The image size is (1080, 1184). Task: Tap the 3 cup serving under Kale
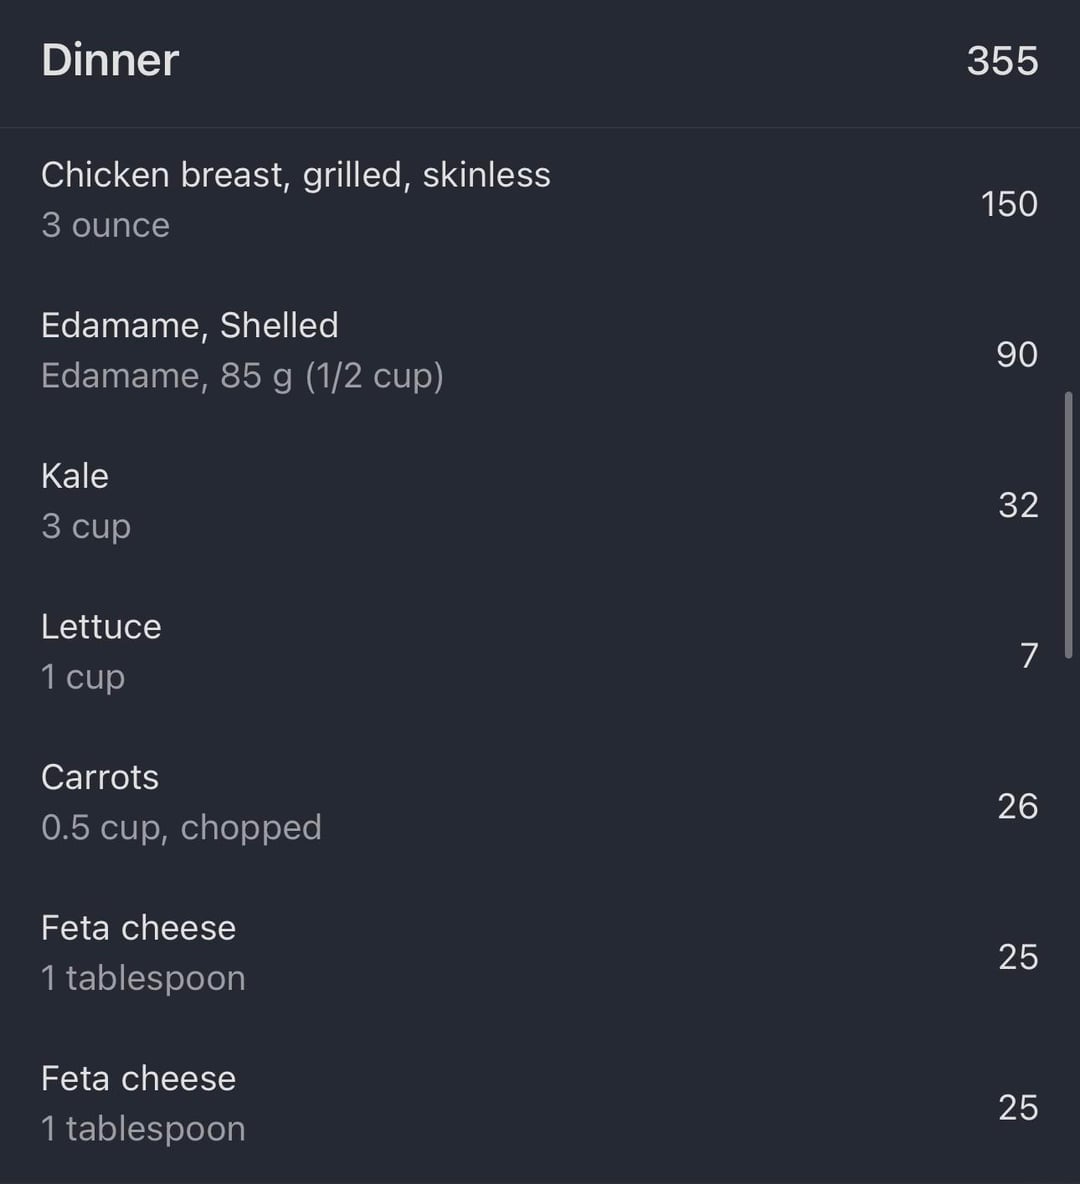point(86,527)
